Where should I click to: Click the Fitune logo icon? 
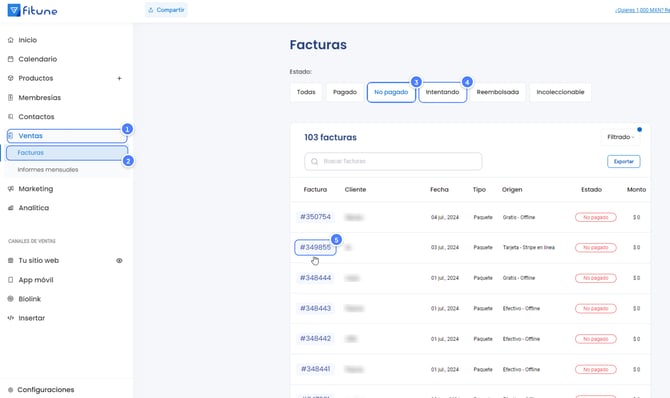14,10
